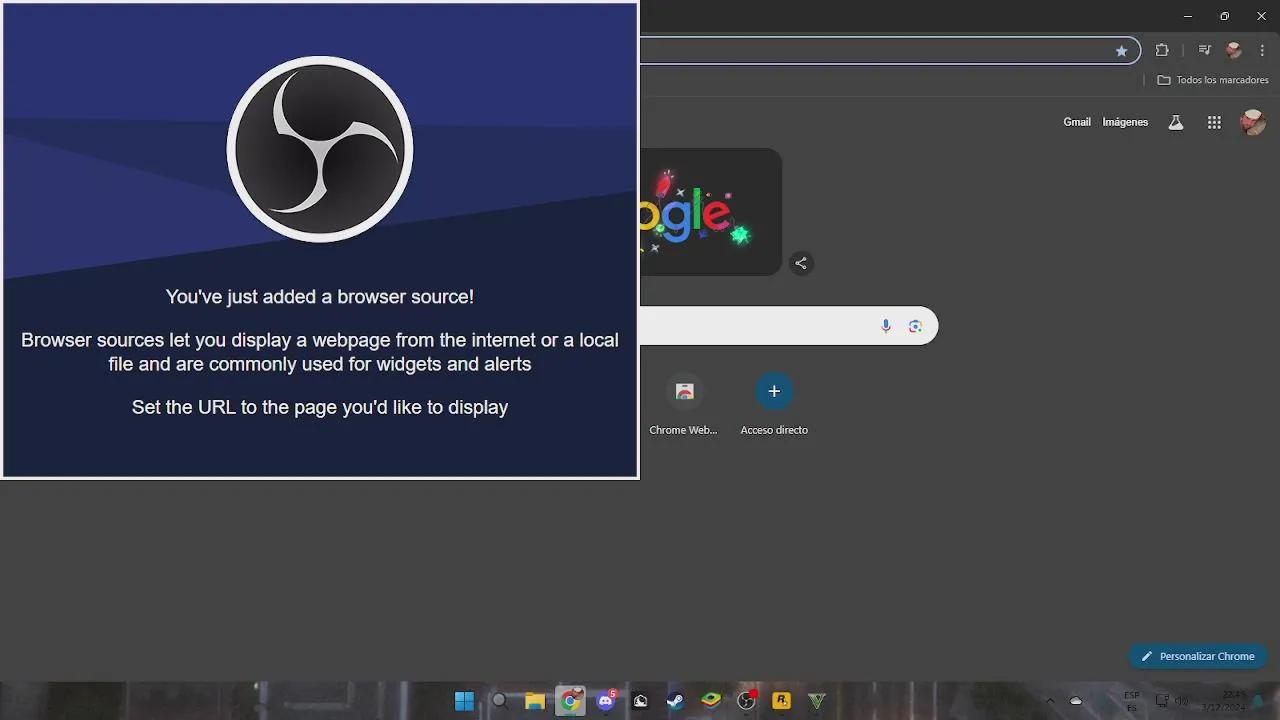Add a shortcut via Acceso directo

[774, 404]
